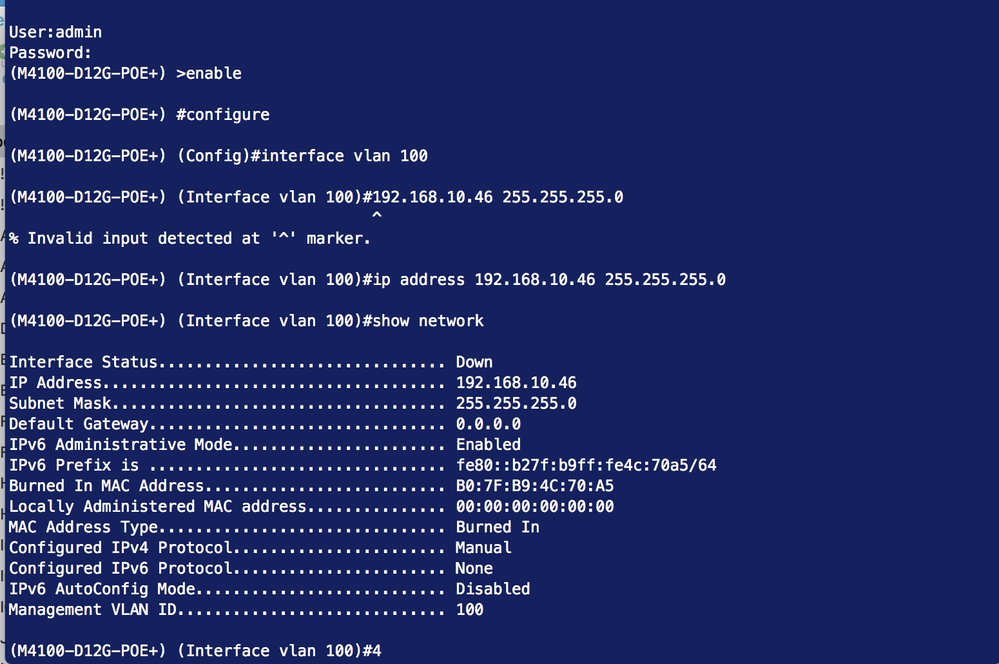The height and width of the screenshot is (664, 999).
Task: Click the Management VLAN ID value 100
Action: [469, 609]
